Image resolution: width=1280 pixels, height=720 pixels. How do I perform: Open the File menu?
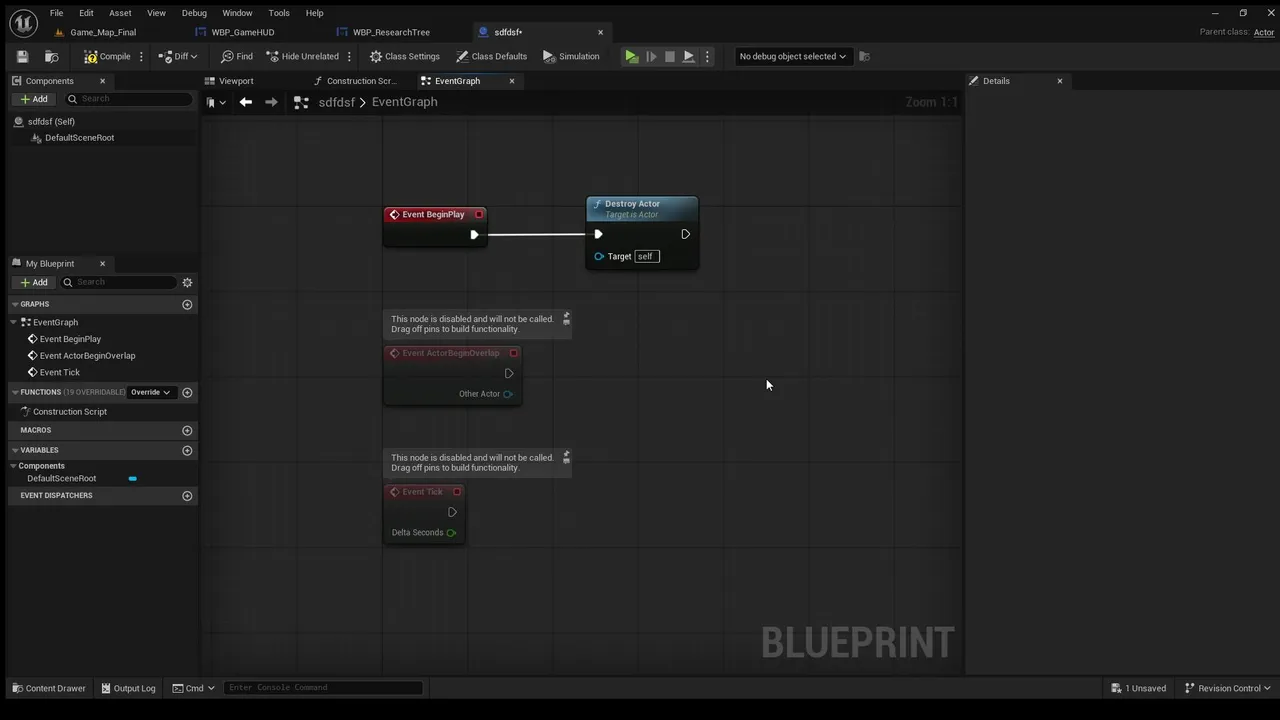point(57,13)
